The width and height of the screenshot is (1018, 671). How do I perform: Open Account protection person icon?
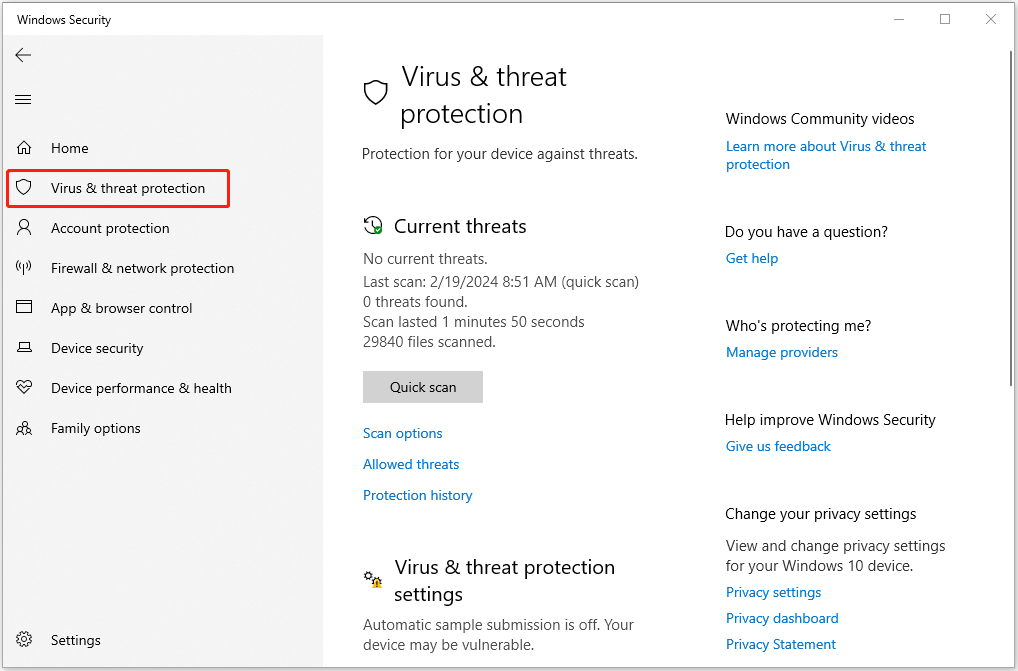pyautogui.click(x=24, y=228)
